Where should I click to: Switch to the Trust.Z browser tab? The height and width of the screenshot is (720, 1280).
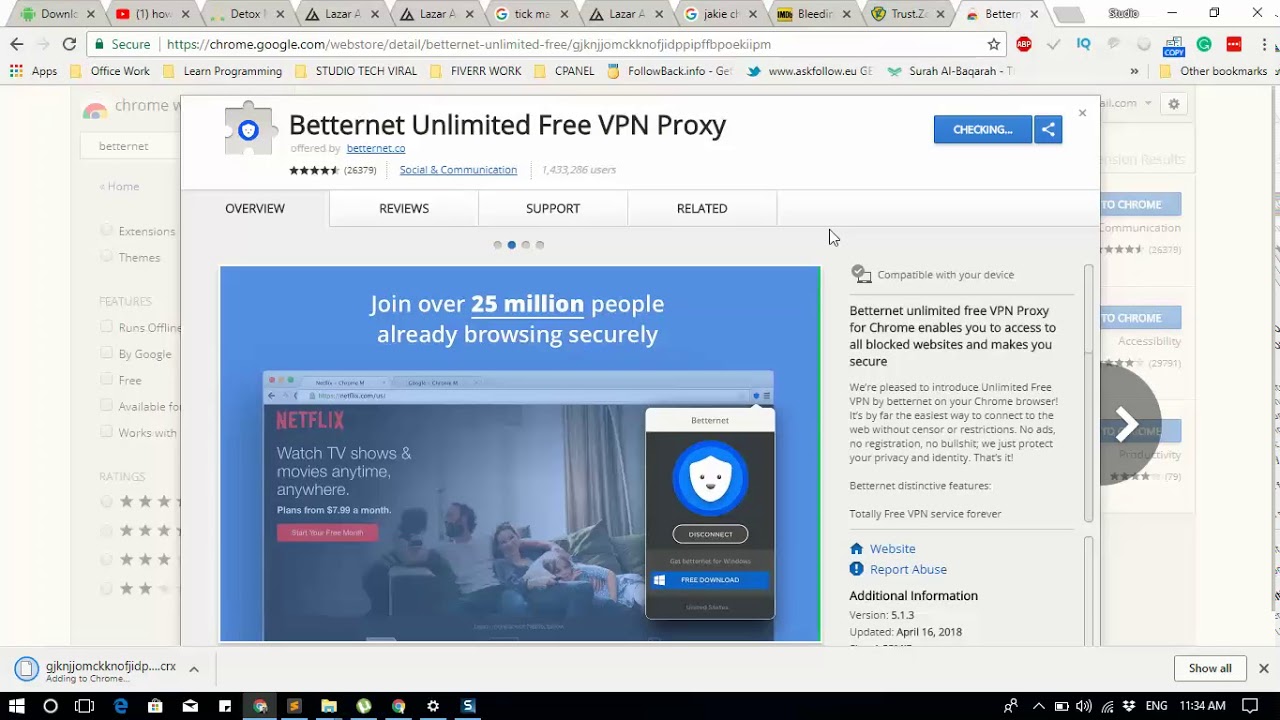tap(908, 14)
